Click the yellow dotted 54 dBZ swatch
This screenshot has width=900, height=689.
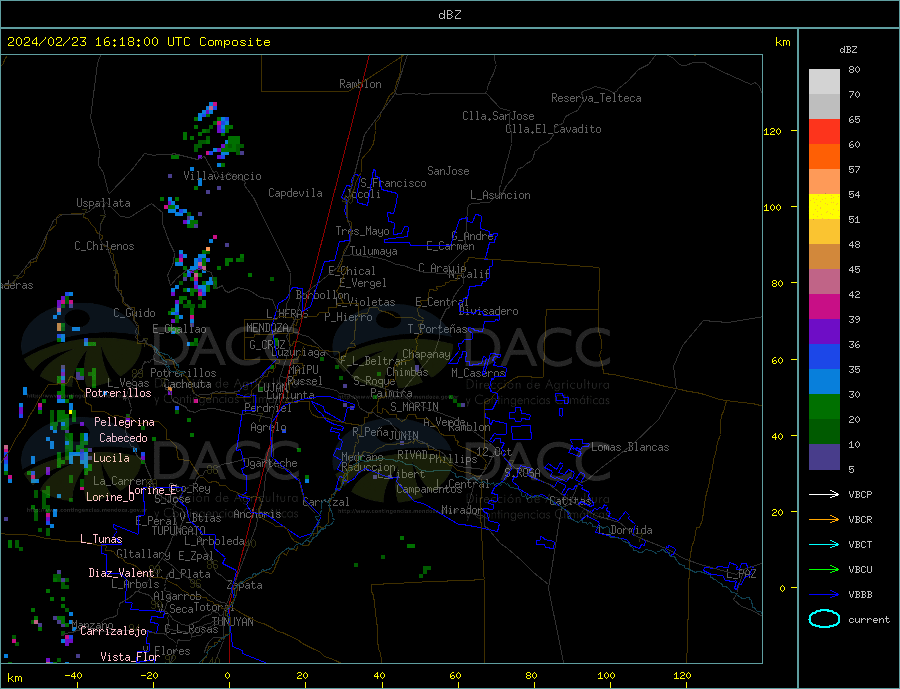click(824, 207)
